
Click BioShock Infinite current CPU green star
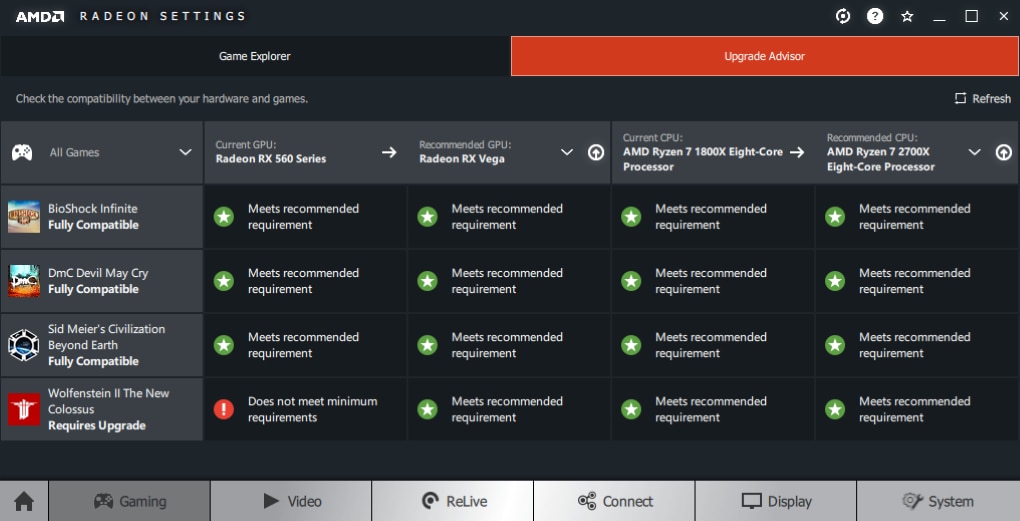click(x=631, y=217)
